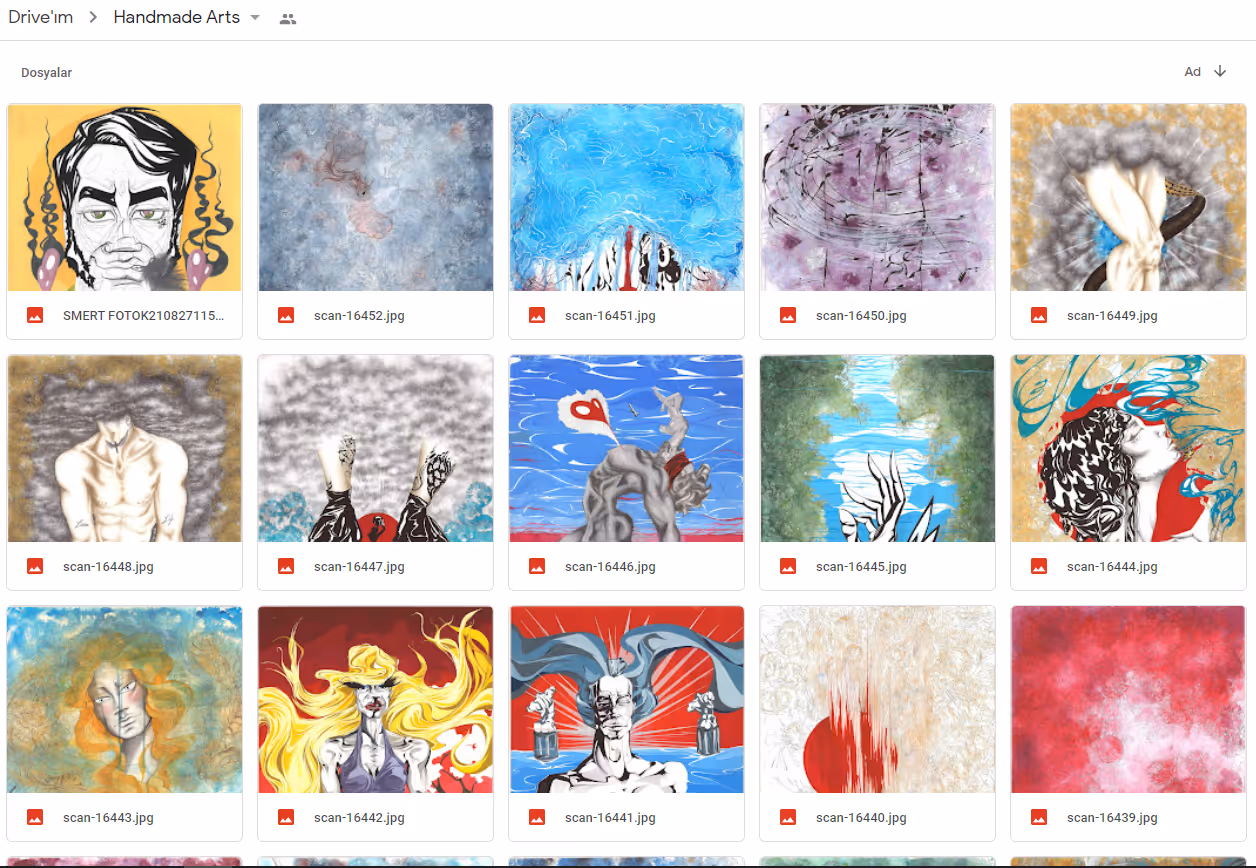Go to Drive'ım in the breadcrumb
Screen dimensions: 1256x868
tap(41, 18)
